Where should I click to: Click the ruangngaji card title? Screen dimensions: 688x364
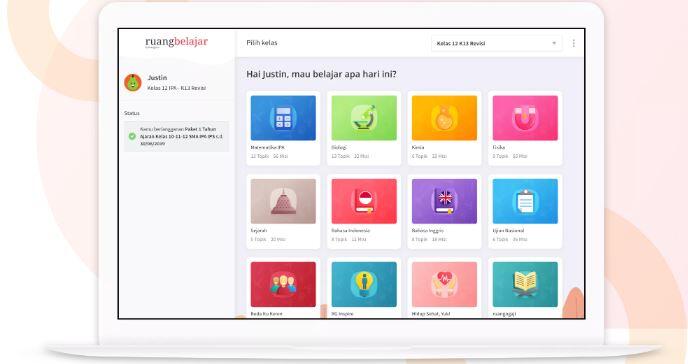[x=505, y=314]
